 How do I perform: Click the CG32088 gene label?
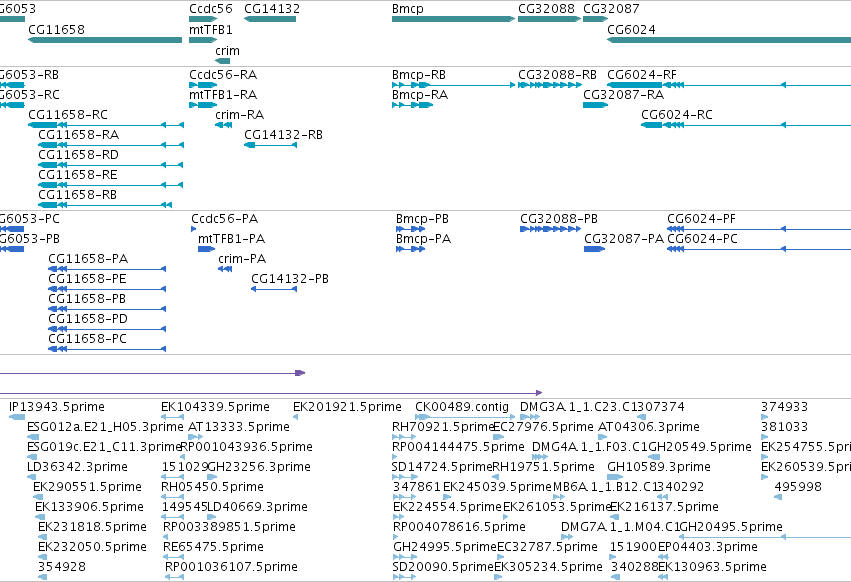coord(546,9)
